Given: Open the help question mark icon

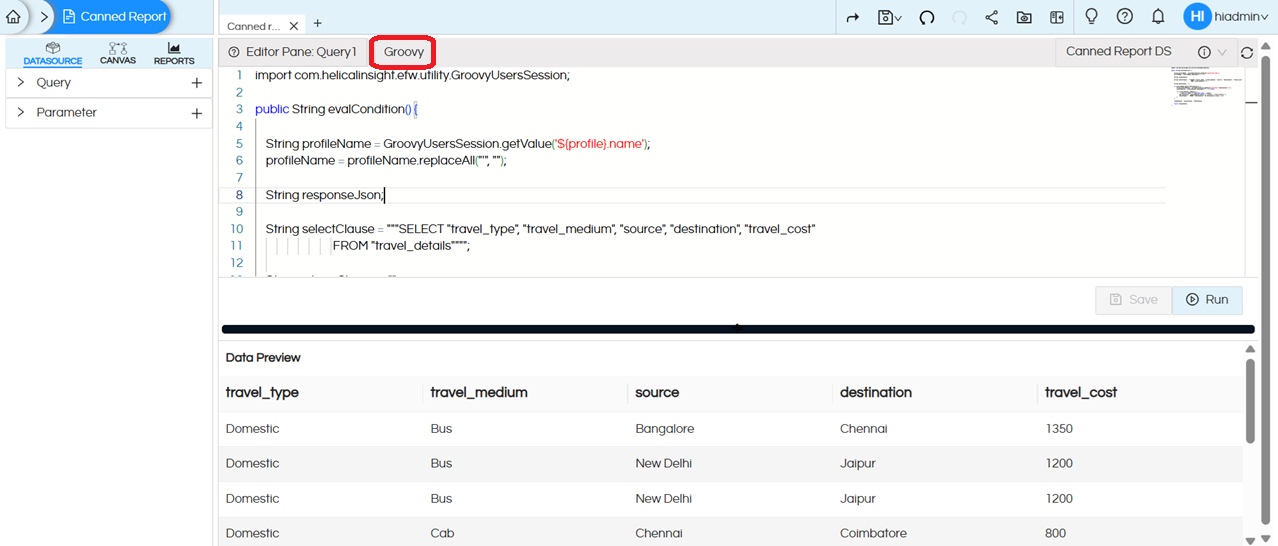Looking at the screenshot, I should point(1124,17).
